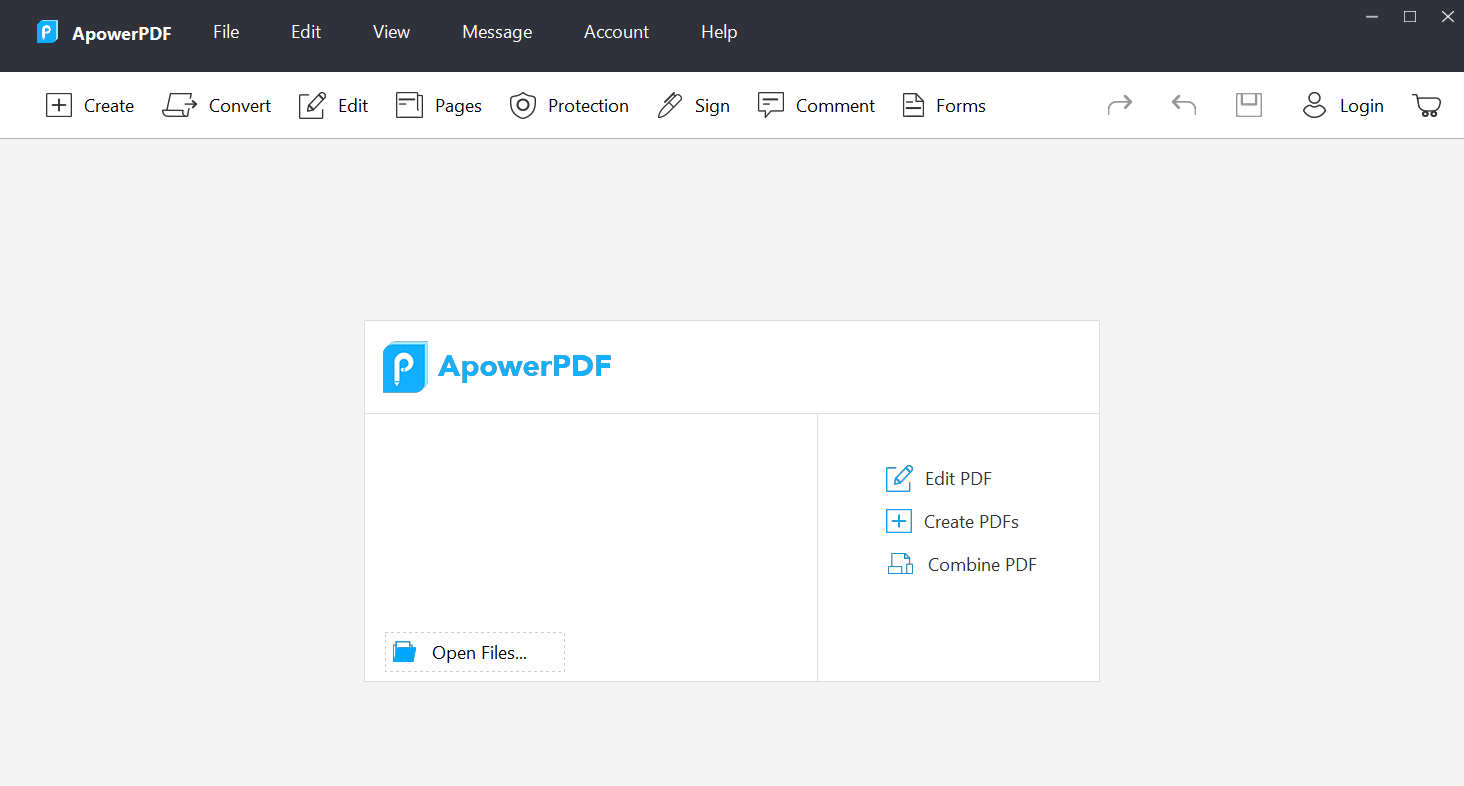The width and height of the screenshot is (1464, 786).
Task: Click the undo arrow icon
Action: pyautogui.click(x=1184, y=104)
